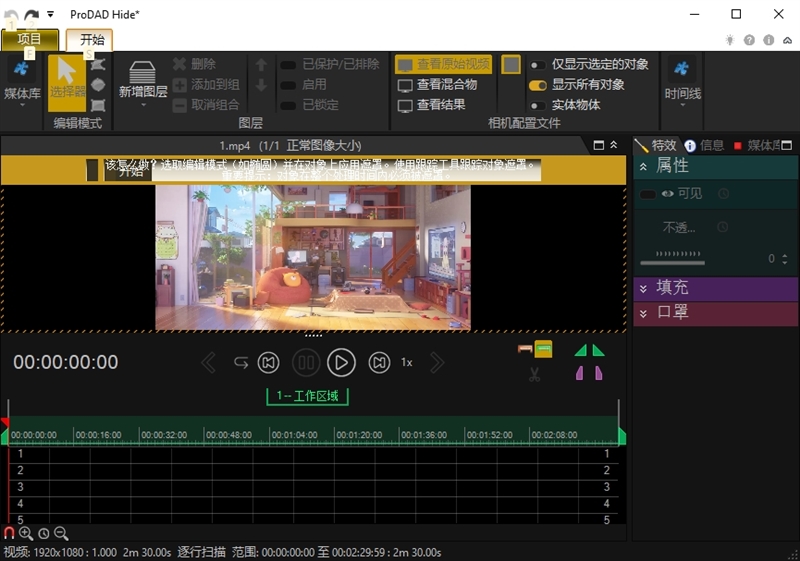800x561 pixels.
Task: Toggle the 已锁定 layer switch
Action: point(288,106)
